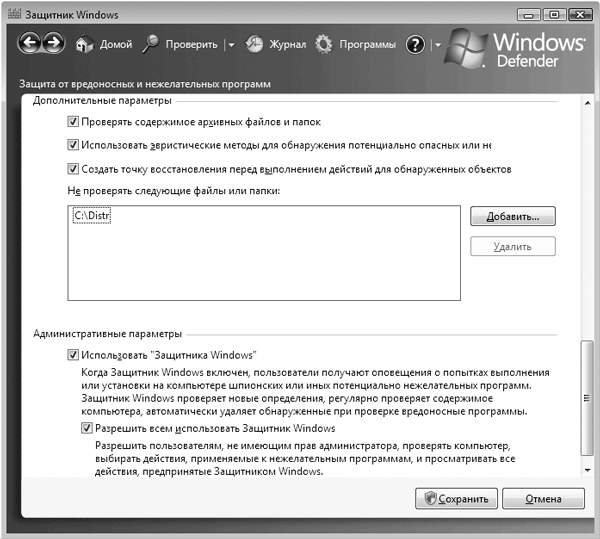Maximize the Защитник Windows window
Screen dimensions: 600x539
[554, 15]
